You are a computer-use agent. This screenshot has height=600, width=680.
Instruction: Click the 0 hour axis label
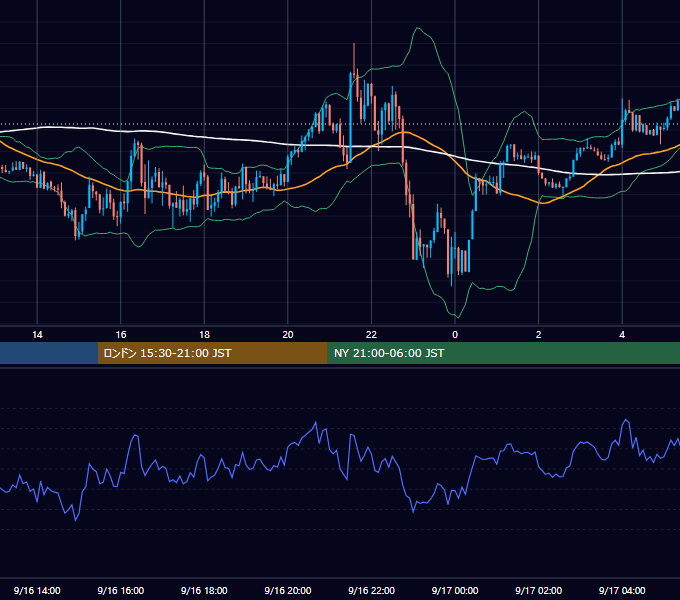[x=455, y=335]
